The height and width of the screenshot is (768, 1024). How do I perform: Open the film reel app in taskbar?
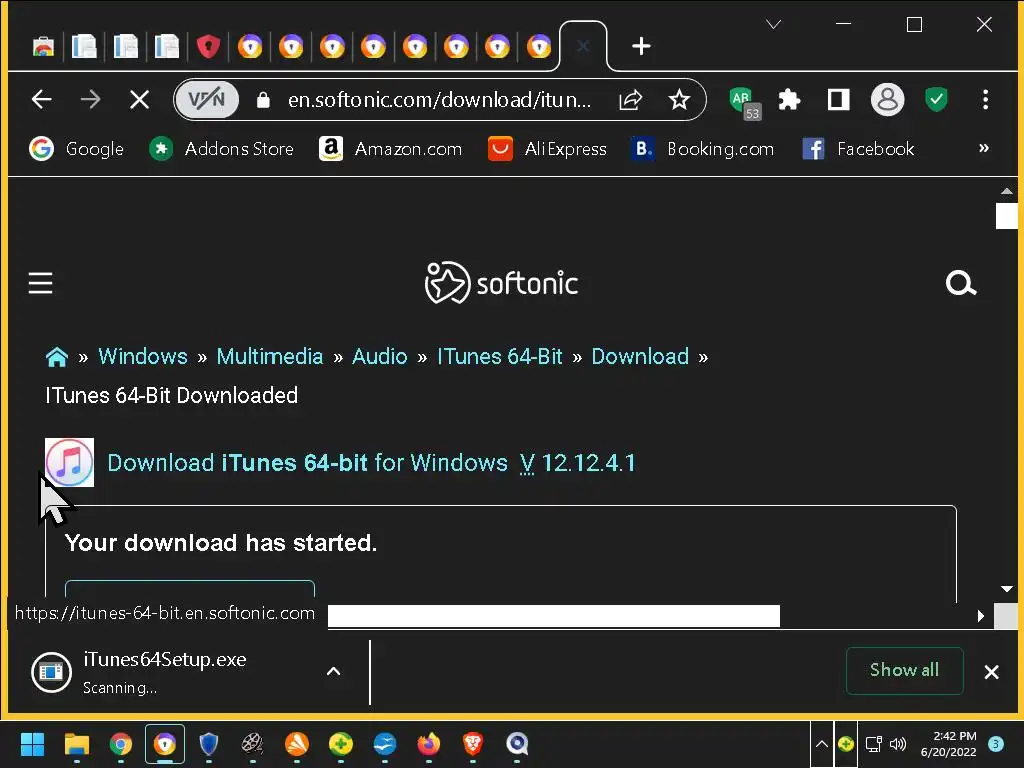click(x=253, y=744)
